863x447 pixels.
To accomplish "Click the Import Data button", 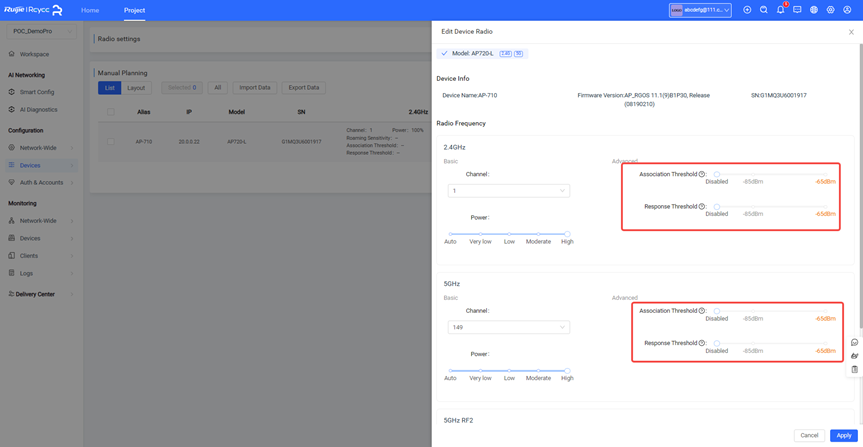I will pyautogui.click(x=255, y=88).
